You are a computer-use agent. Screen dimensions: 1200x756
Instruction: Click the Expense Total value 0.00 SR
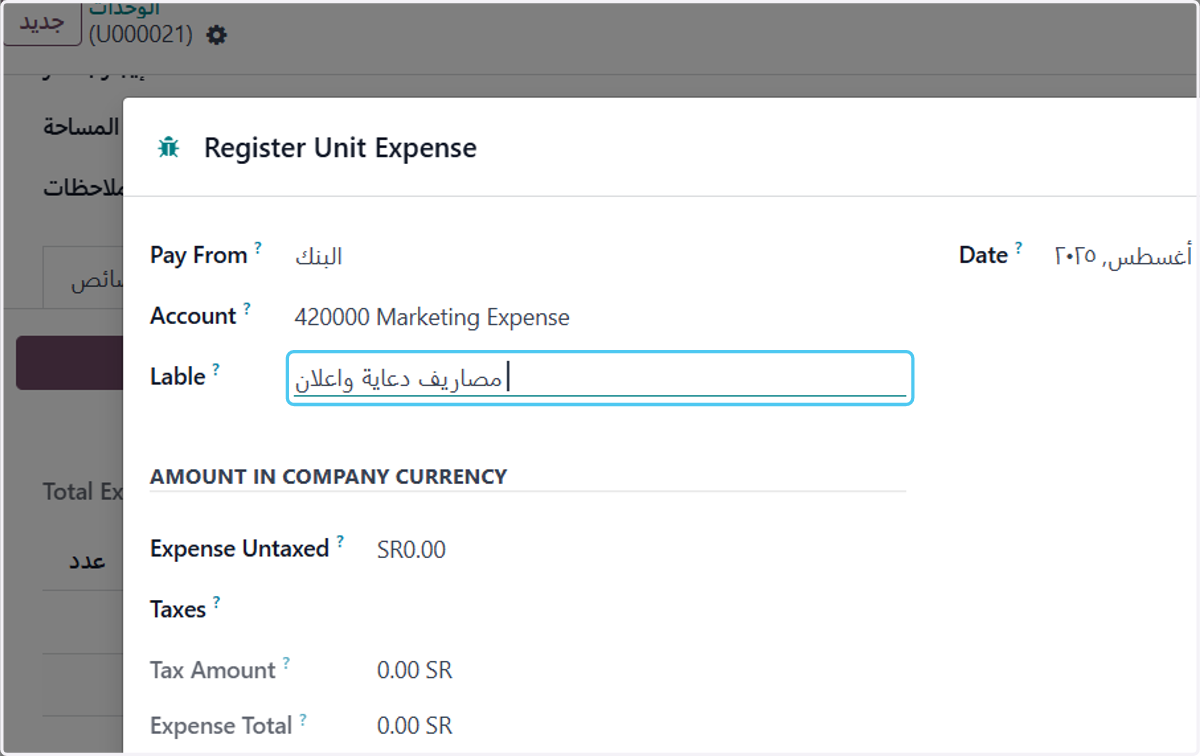tap(415, 725)
